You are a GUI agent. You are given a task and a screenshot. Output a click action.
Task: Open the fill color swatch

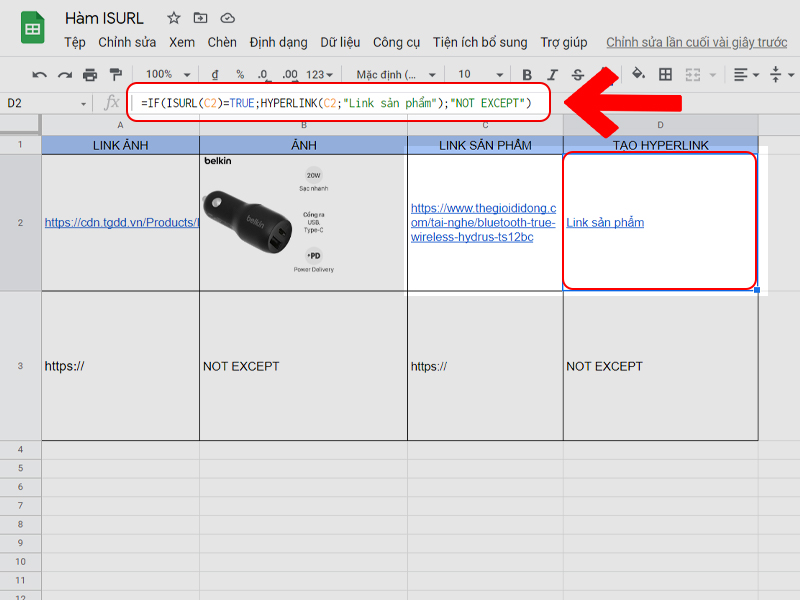click(636, 73)
